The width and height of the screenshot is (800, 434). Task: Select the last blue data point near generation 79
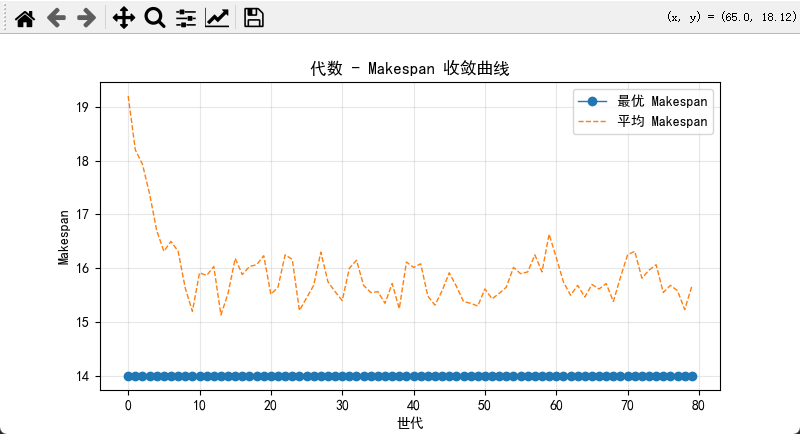(x=691, y=376)
